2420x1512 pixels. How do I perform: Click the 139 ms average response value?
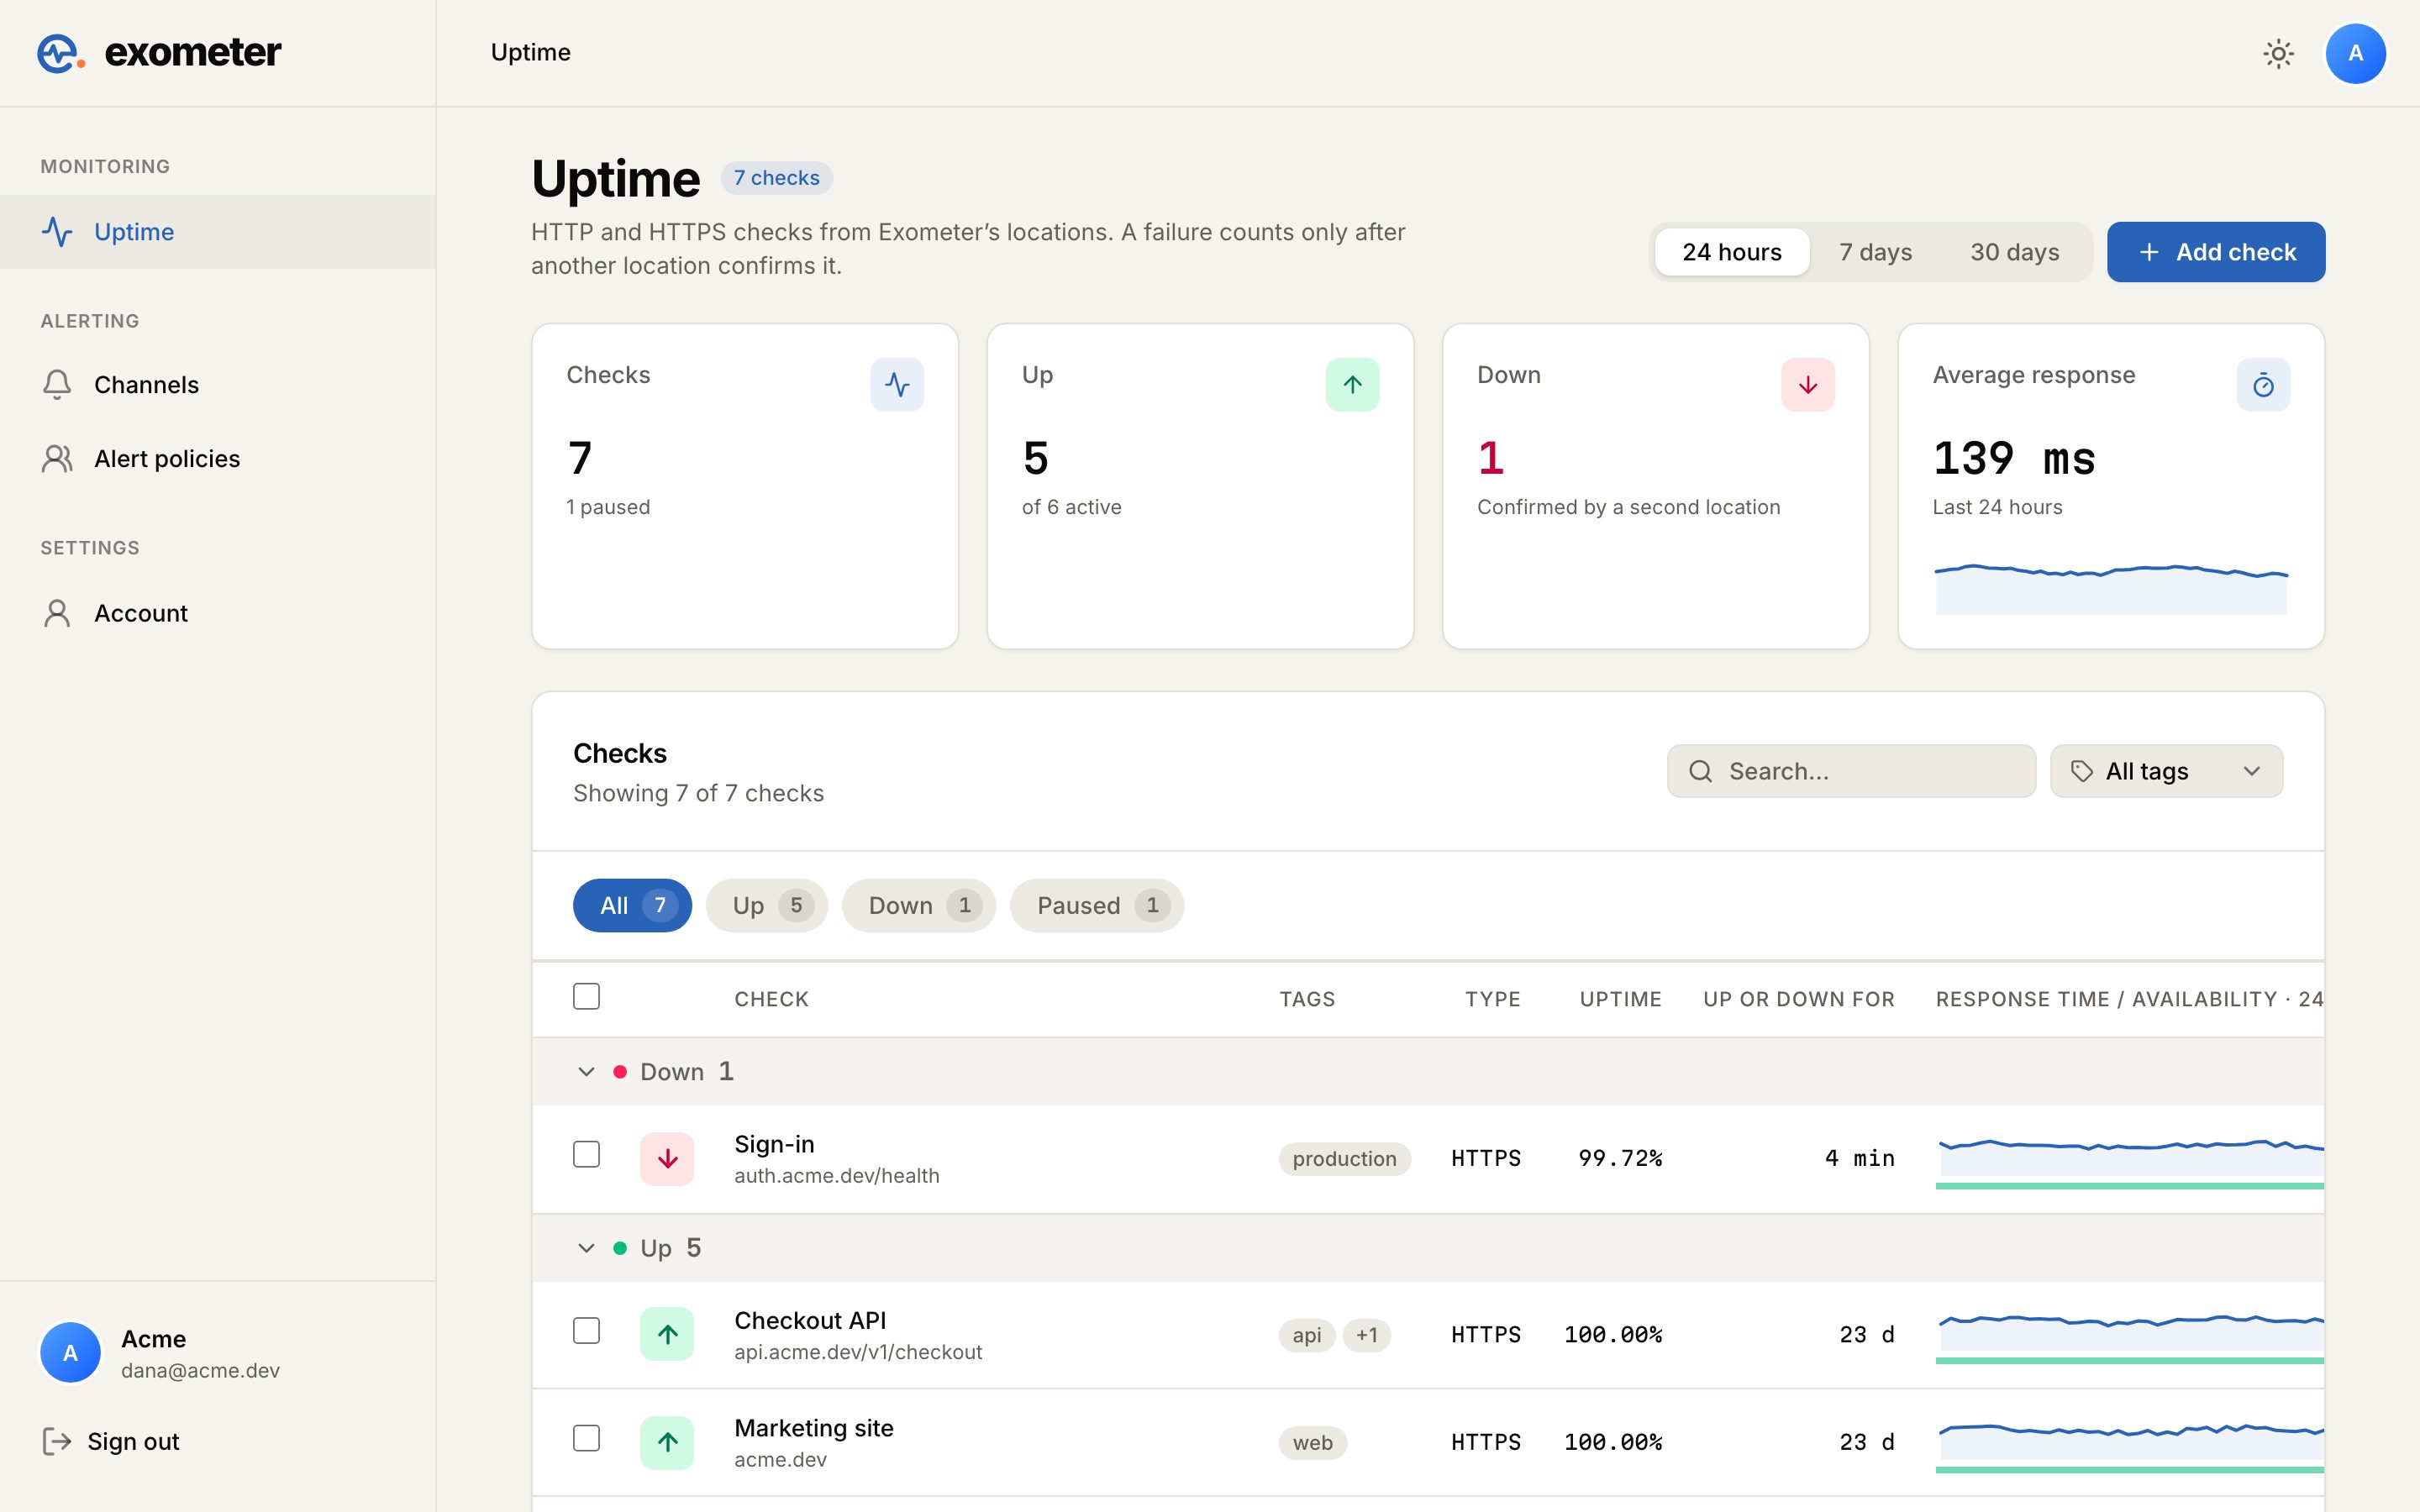click(x=2013, y=459)
